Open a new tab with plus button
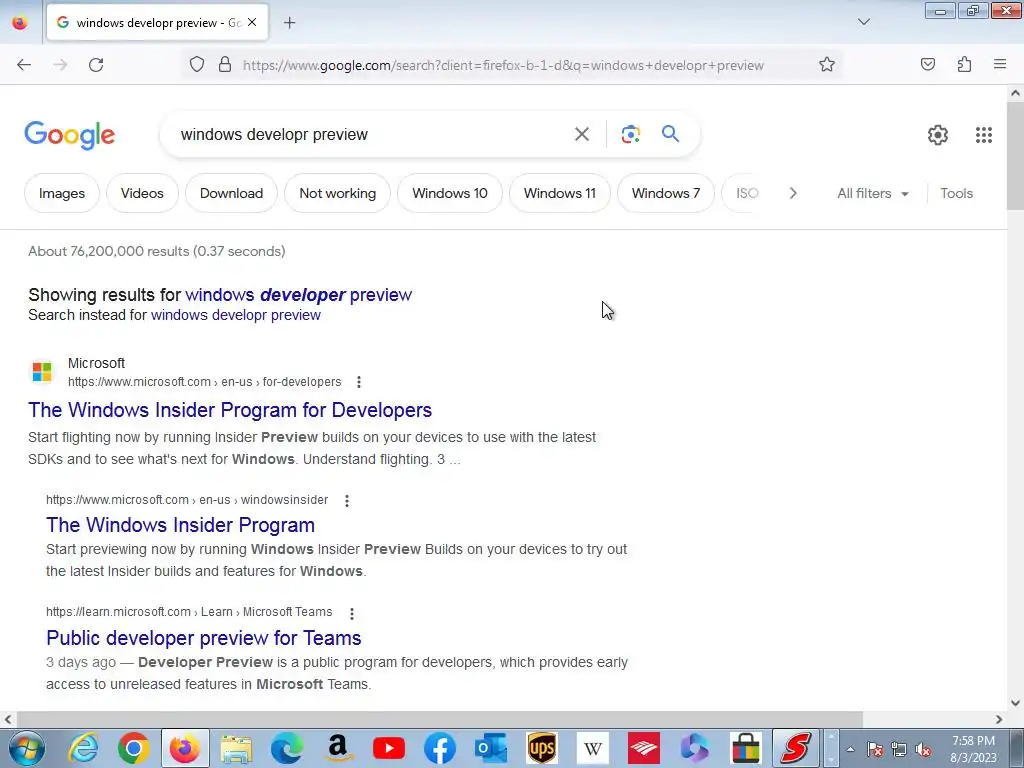 [290, 23]
